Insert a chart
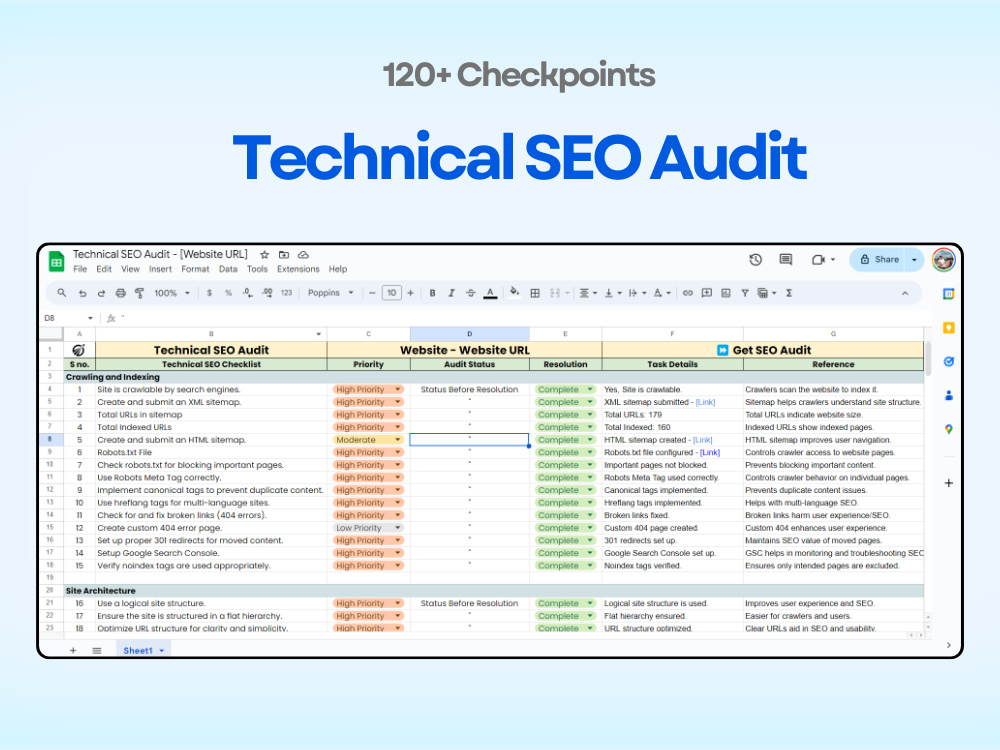Screen dimensions: 1000x750 click(x=726, y=293)
